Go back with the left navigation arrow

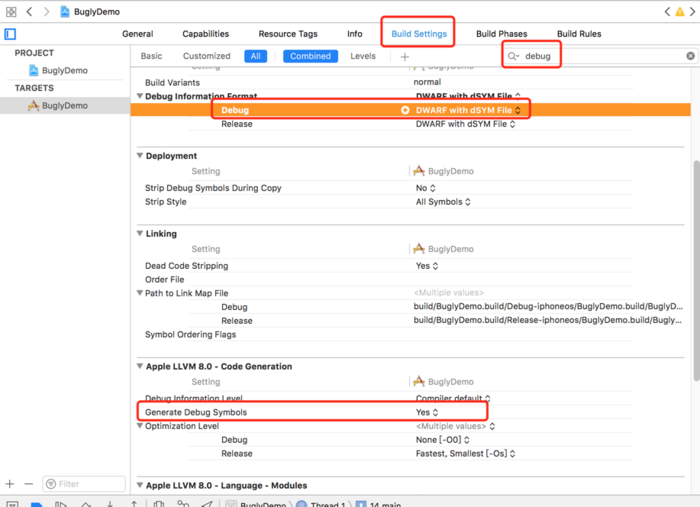29,12
